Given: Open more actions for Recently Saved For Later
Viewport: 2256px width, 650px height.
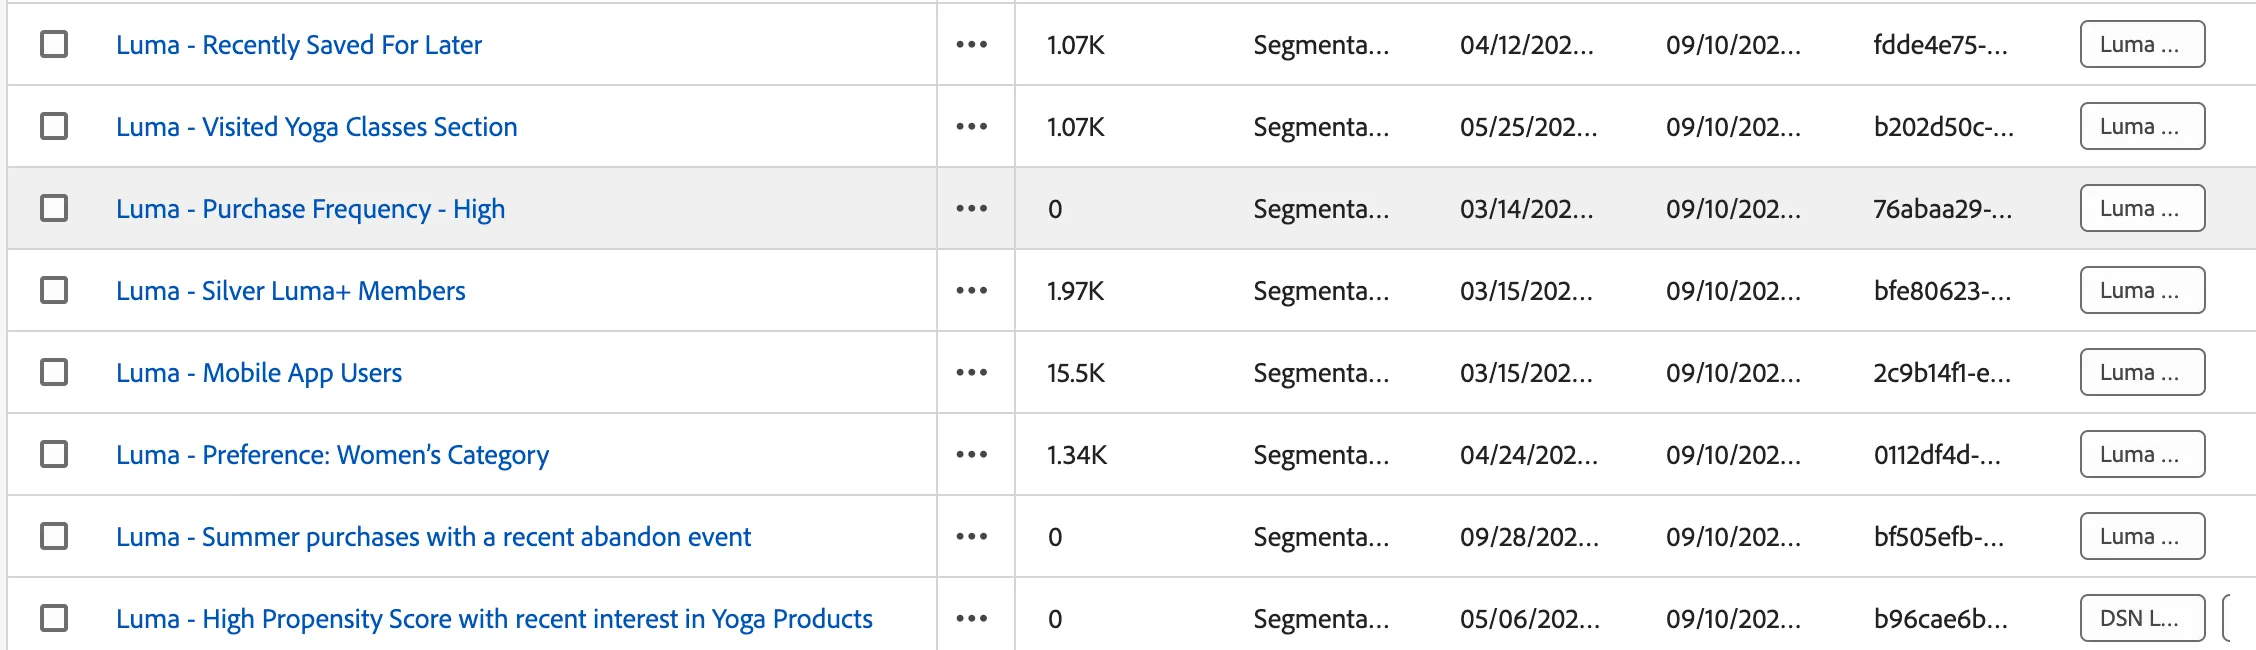Looking at the screenshot, I should (971, 45).
